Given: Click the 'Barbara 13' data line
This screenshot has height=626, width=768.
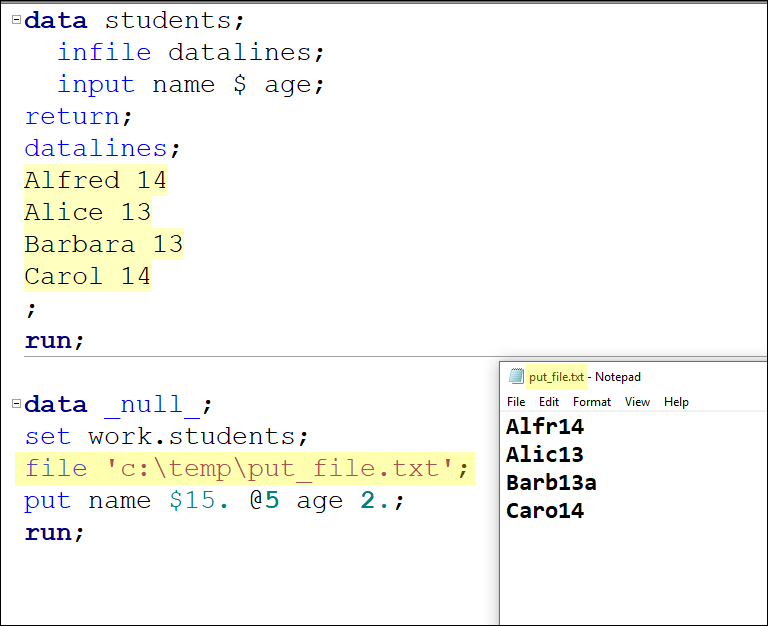Looking at the screenshot, I should 104,244.
